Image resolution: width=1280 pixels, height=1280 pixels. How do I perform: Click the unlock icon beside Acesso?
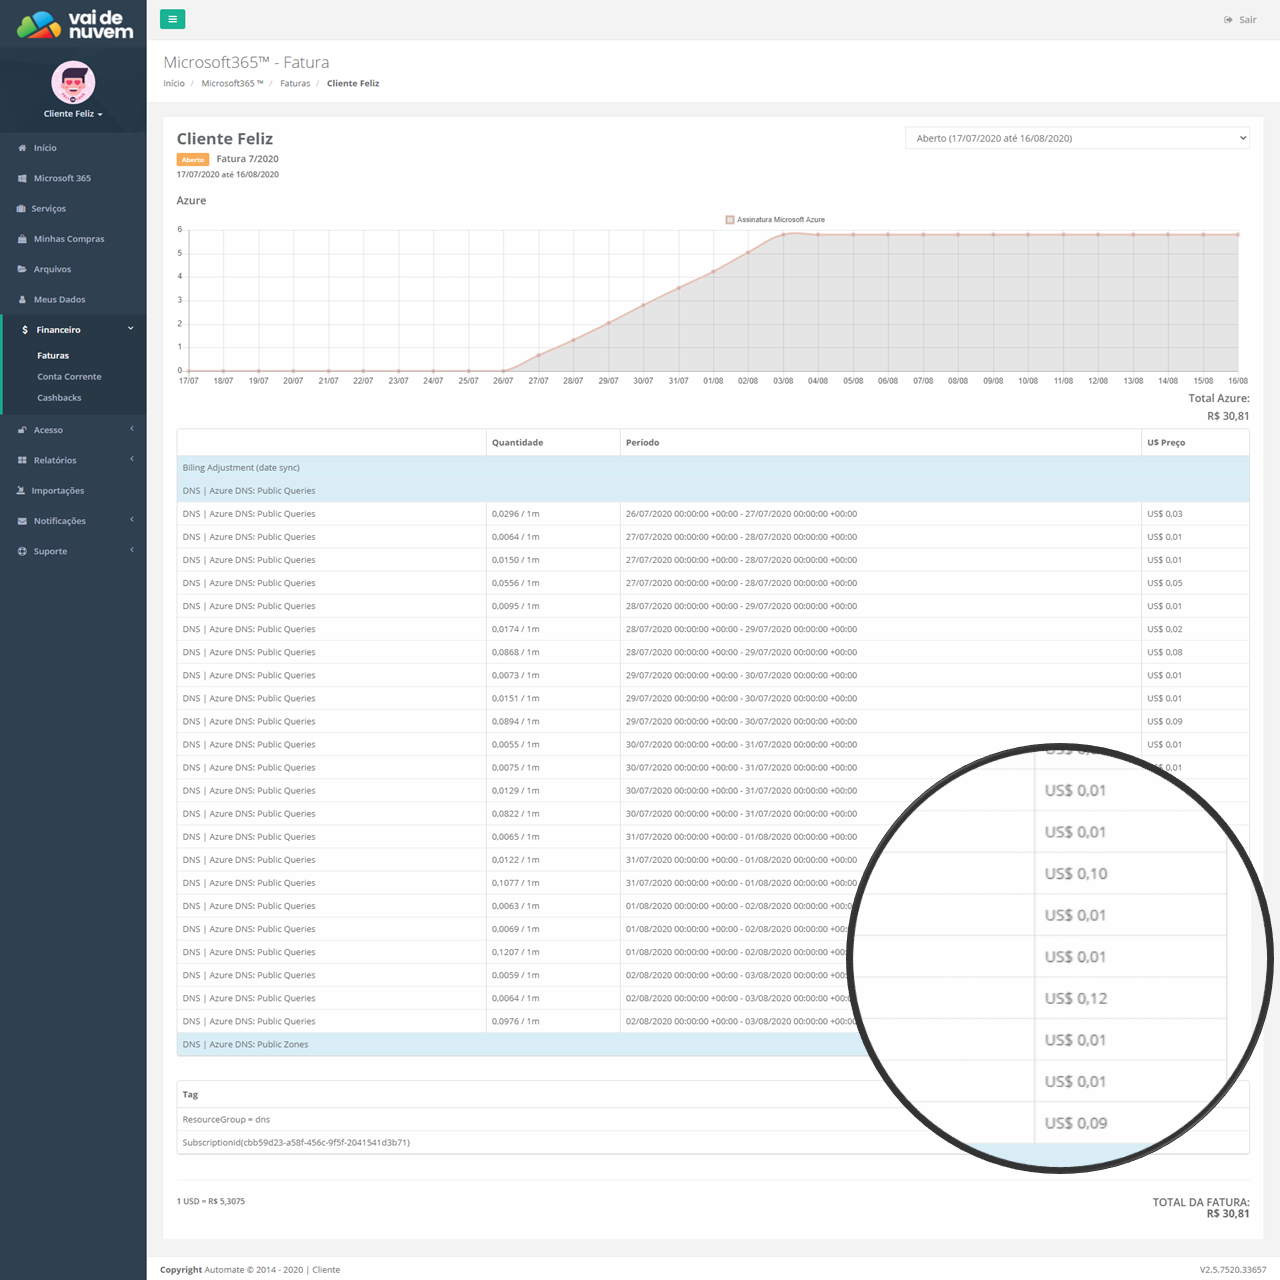pyautogui.click(x=22, y=430)
